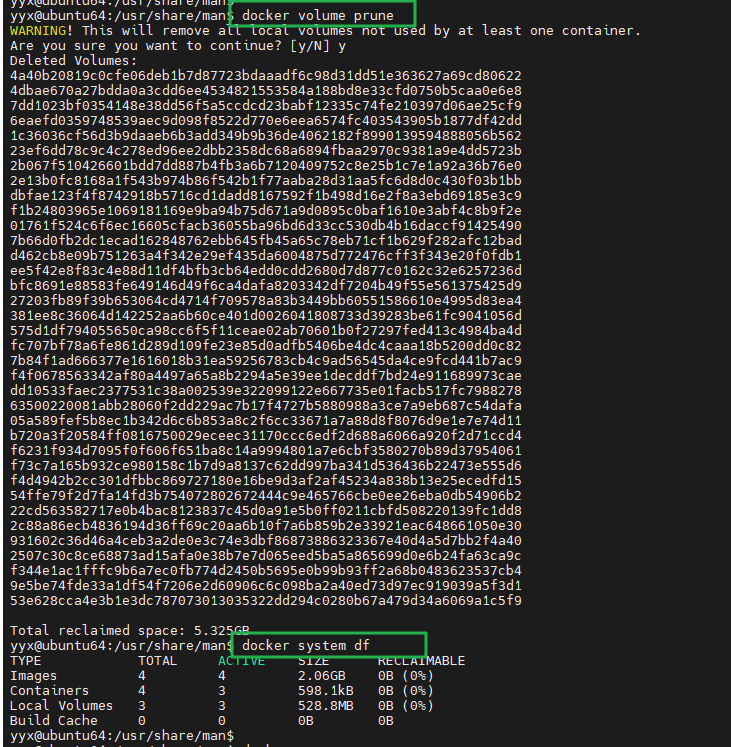Viewport: 731px width, 747px height.
Task: Click the 'Are you sure you want to continue?' line
Action: click(x=178, y=46)
